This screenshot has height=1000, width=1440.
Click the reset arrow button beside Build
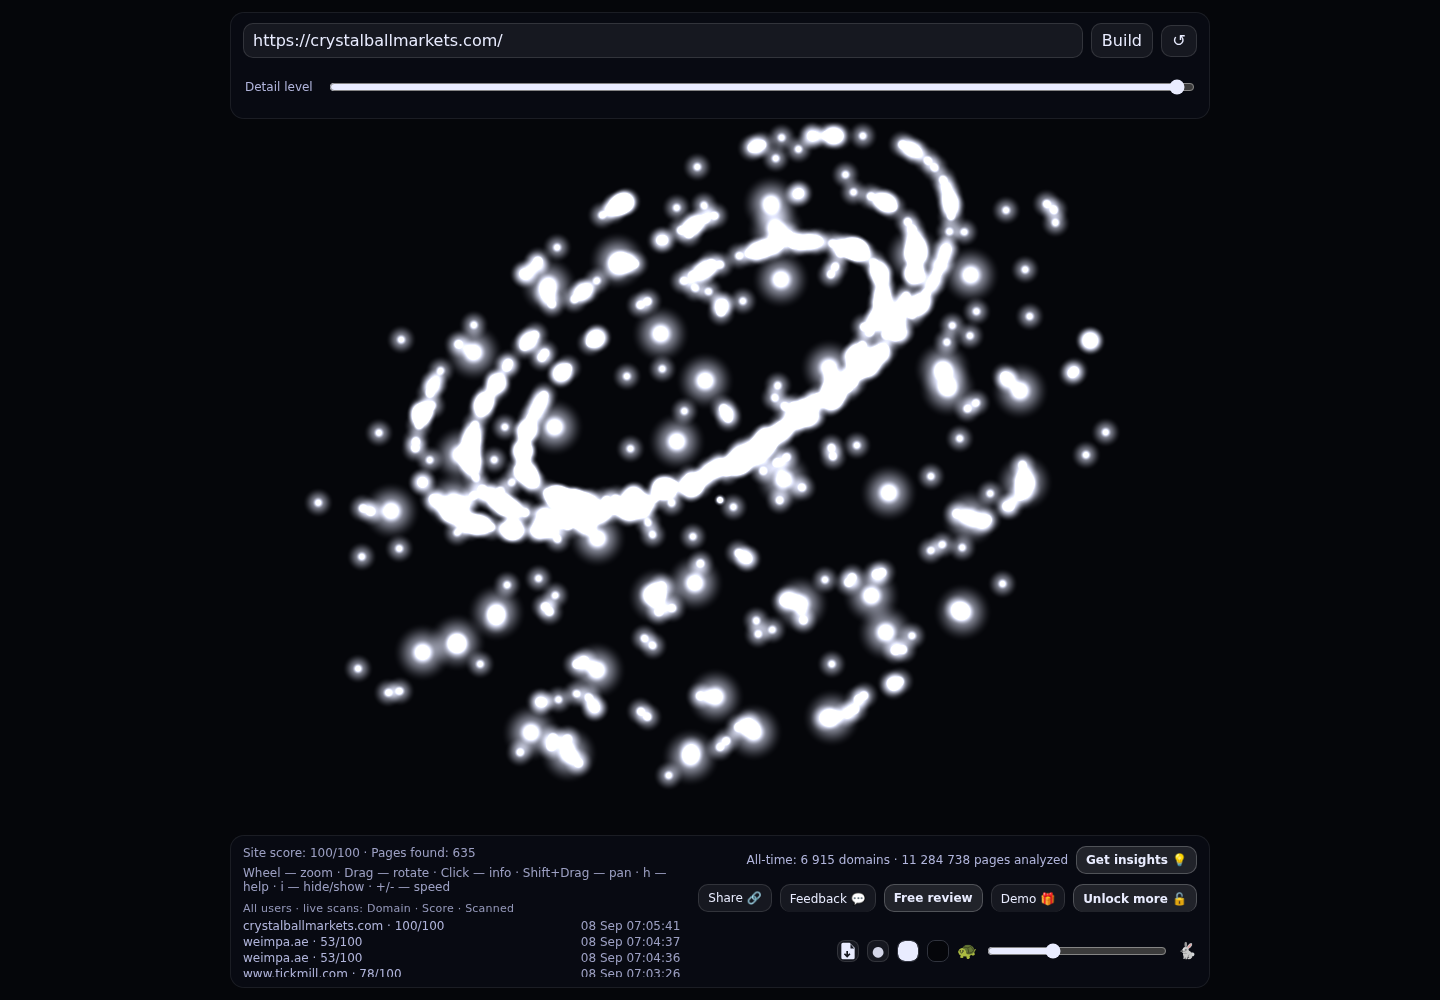(1178, 41)
